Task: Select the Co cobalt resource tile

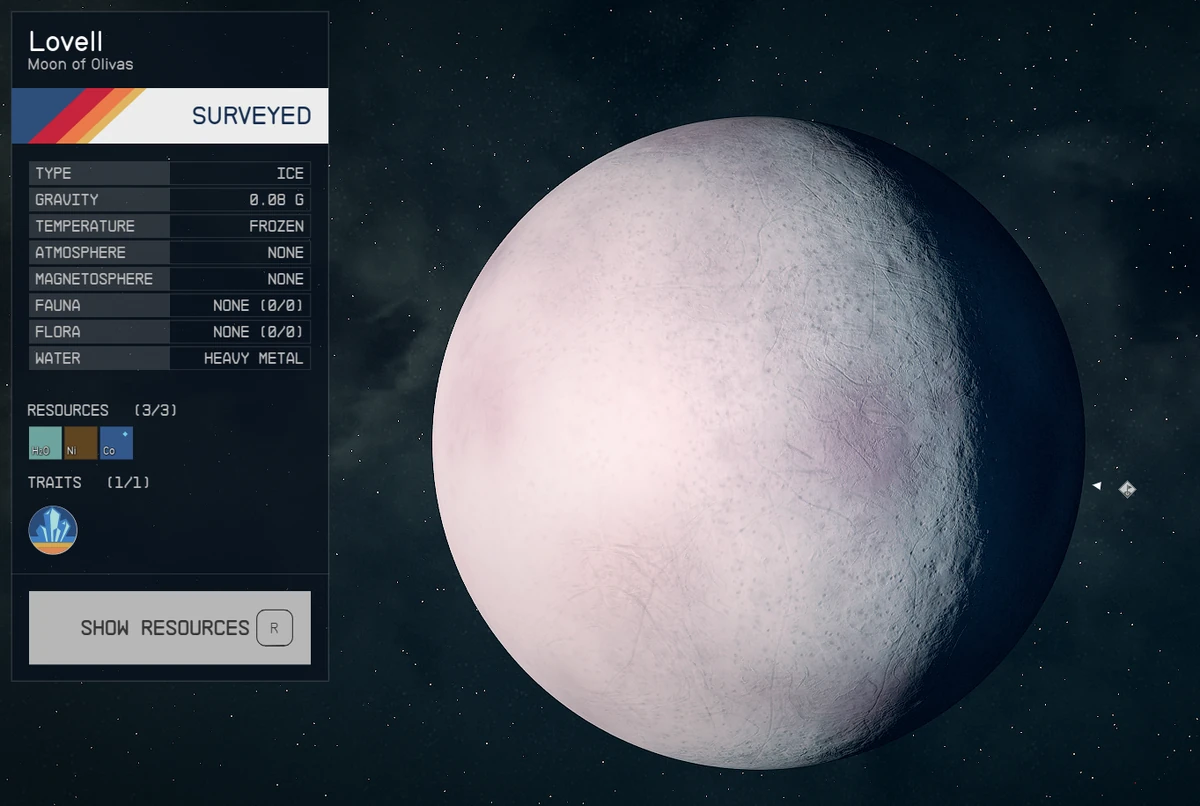Action: click(117, 443)
